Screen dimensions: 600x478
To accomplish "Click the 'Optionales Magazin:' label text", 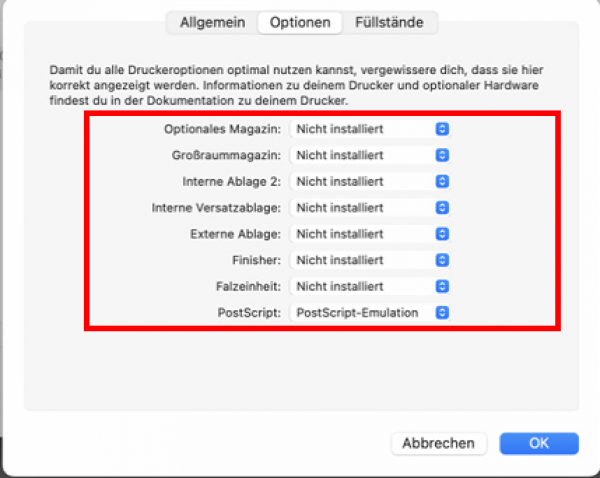I will click(222, 129).
